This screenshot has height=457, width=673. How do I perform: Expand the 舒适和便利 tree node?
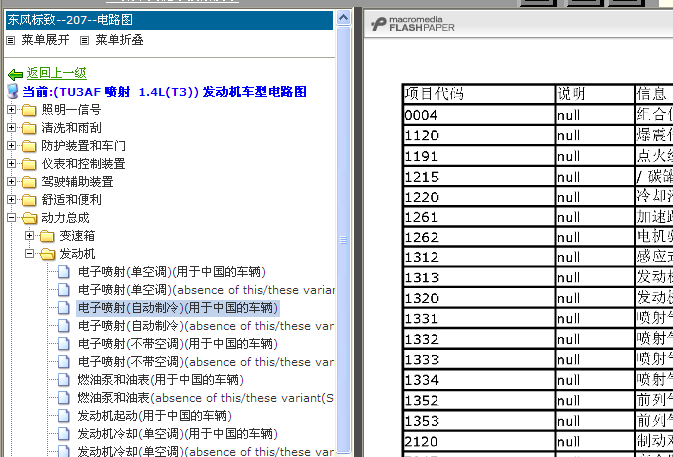tap(12, 200)
